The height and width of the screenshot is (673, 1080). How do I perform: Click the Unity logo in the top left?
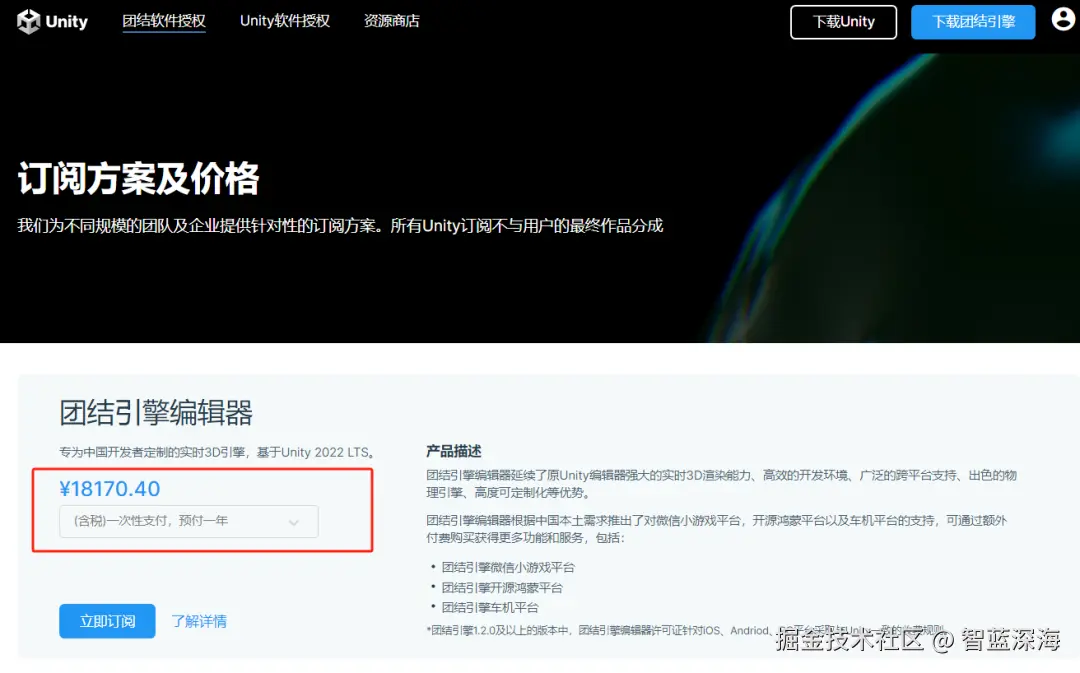(x=52, y=21)
